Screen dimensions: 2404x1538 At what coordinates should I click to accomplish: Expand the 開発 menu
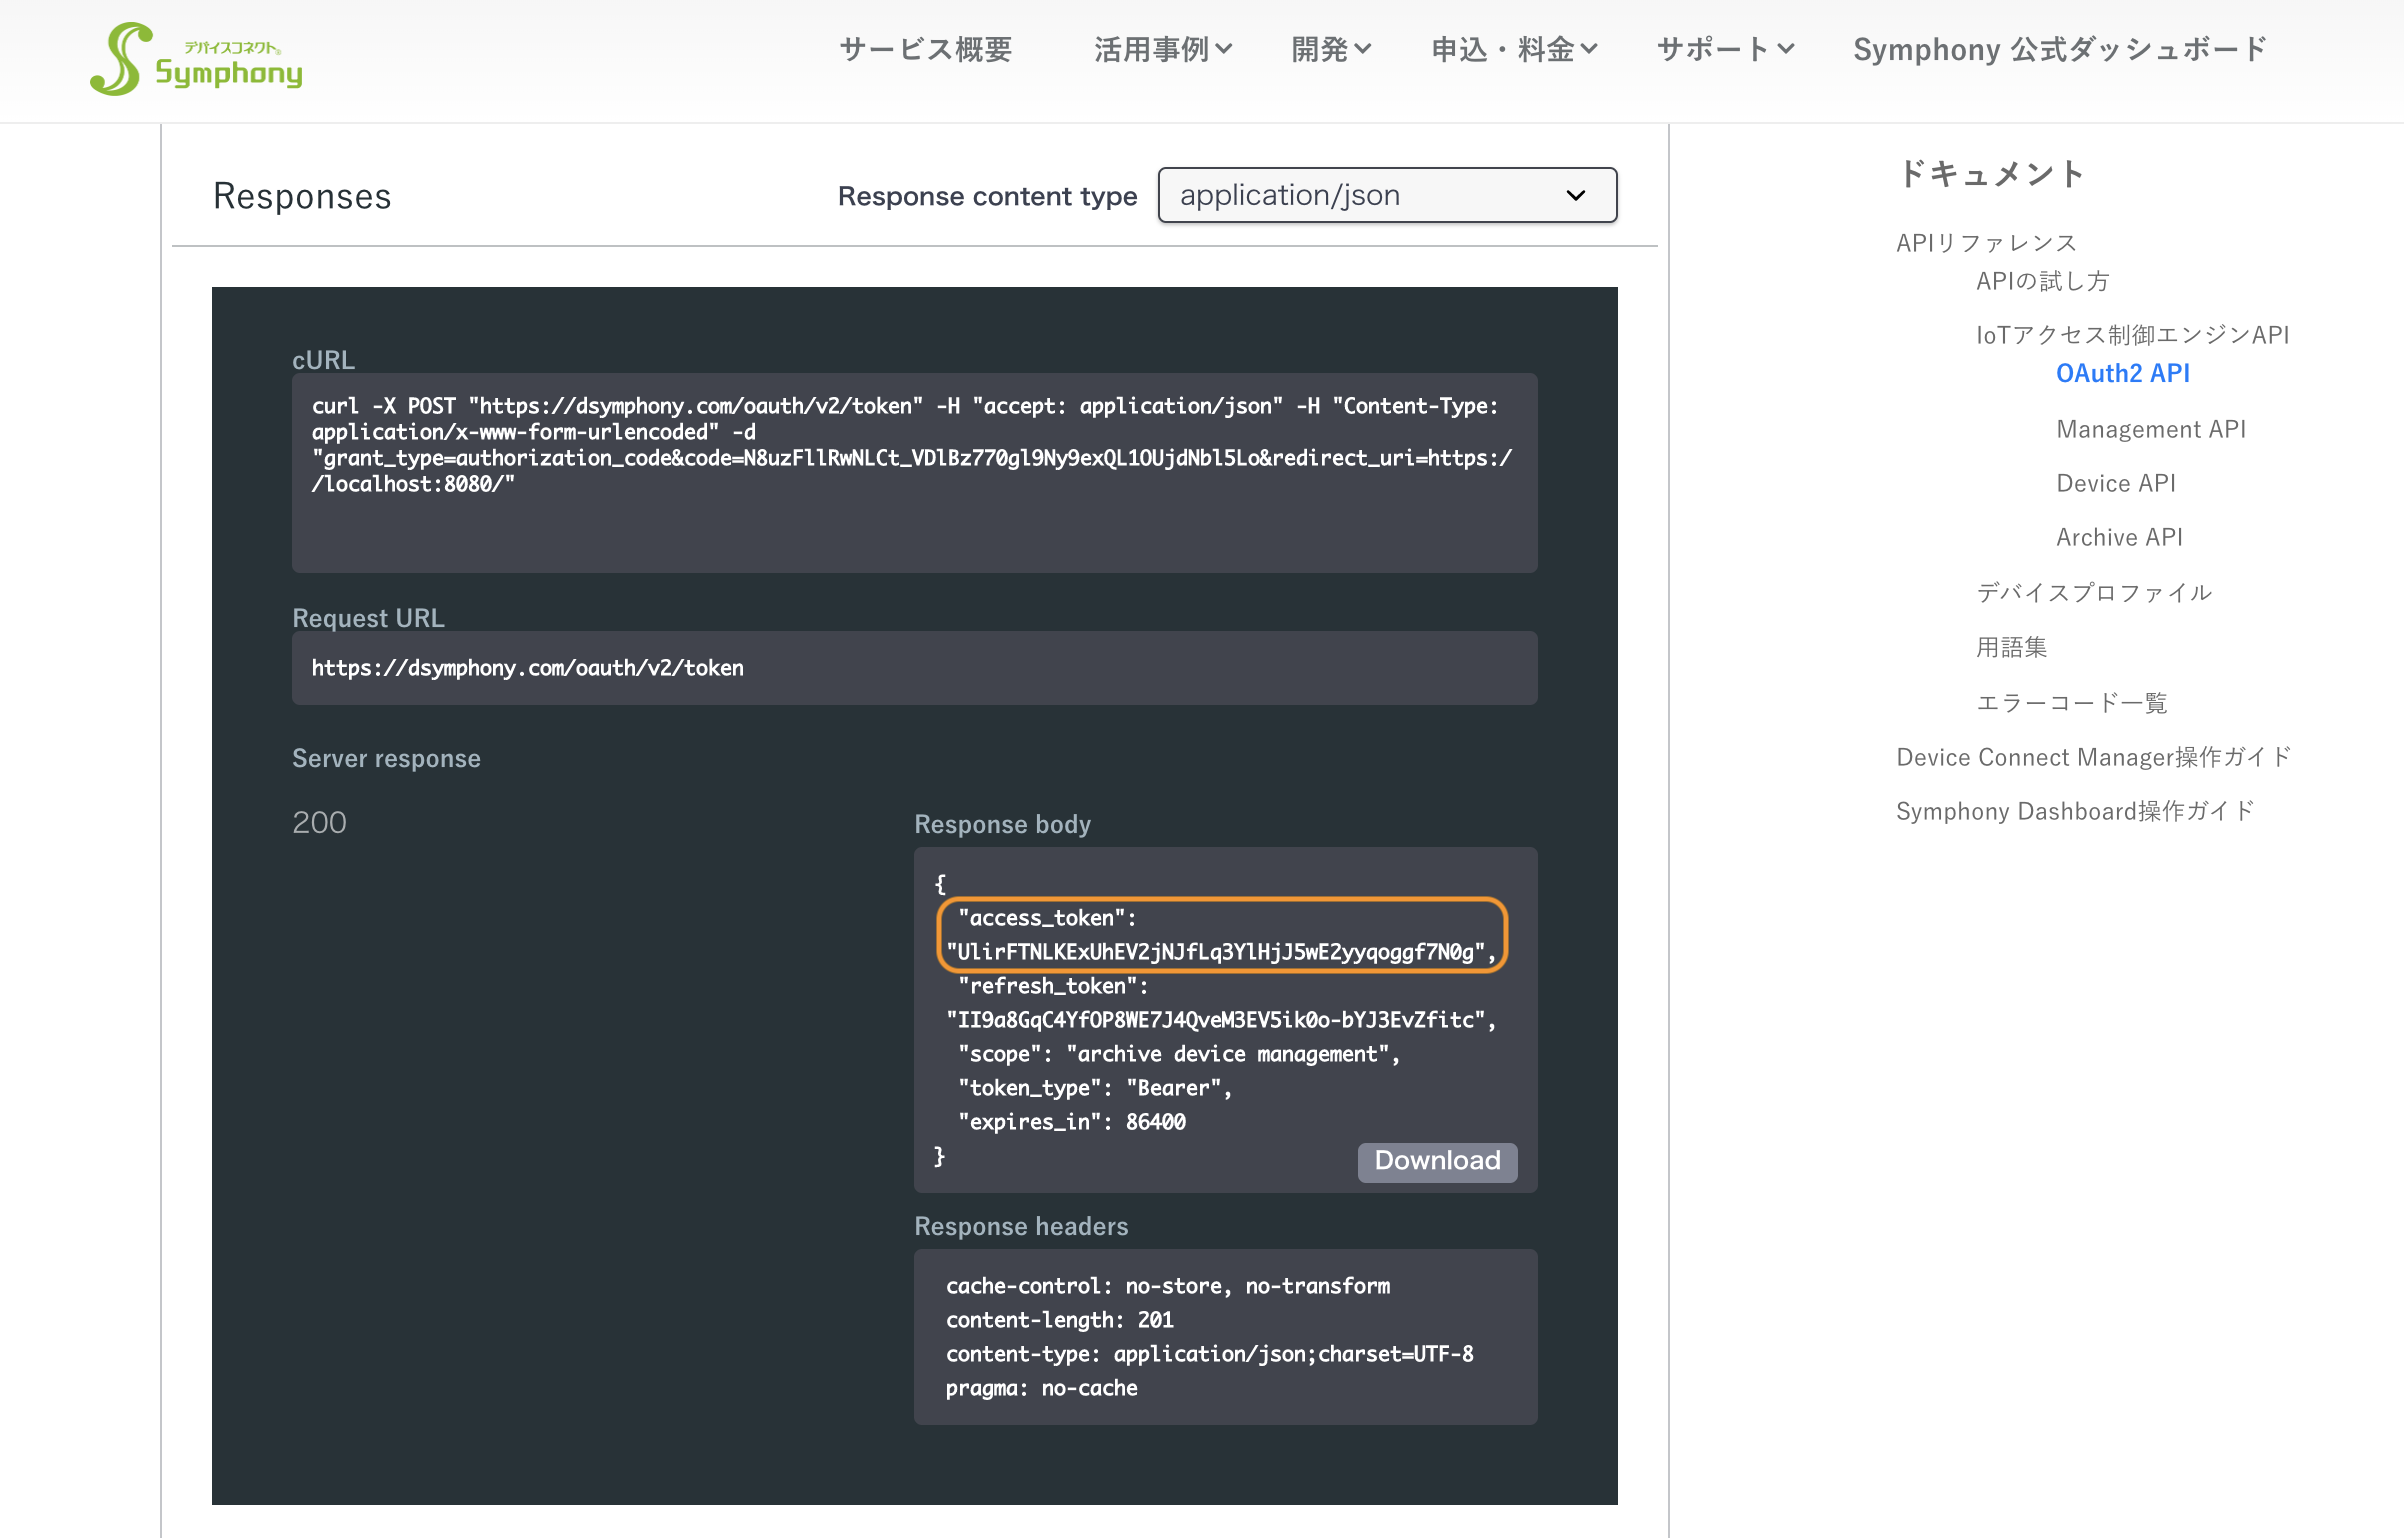(1330, 49)
